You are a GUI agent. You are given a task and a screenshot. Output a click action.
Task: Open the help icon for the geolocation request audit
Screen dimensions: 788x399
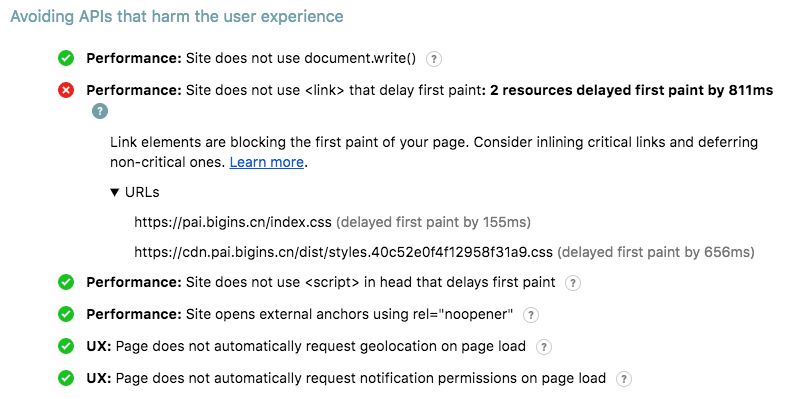(544, 347)
